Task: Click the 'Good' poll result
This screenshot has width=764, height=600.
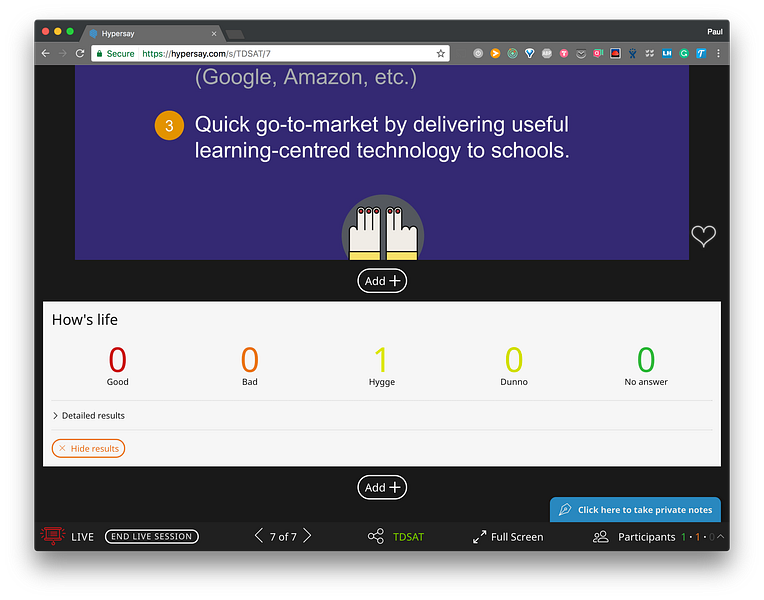Action: tap(117, 366)
